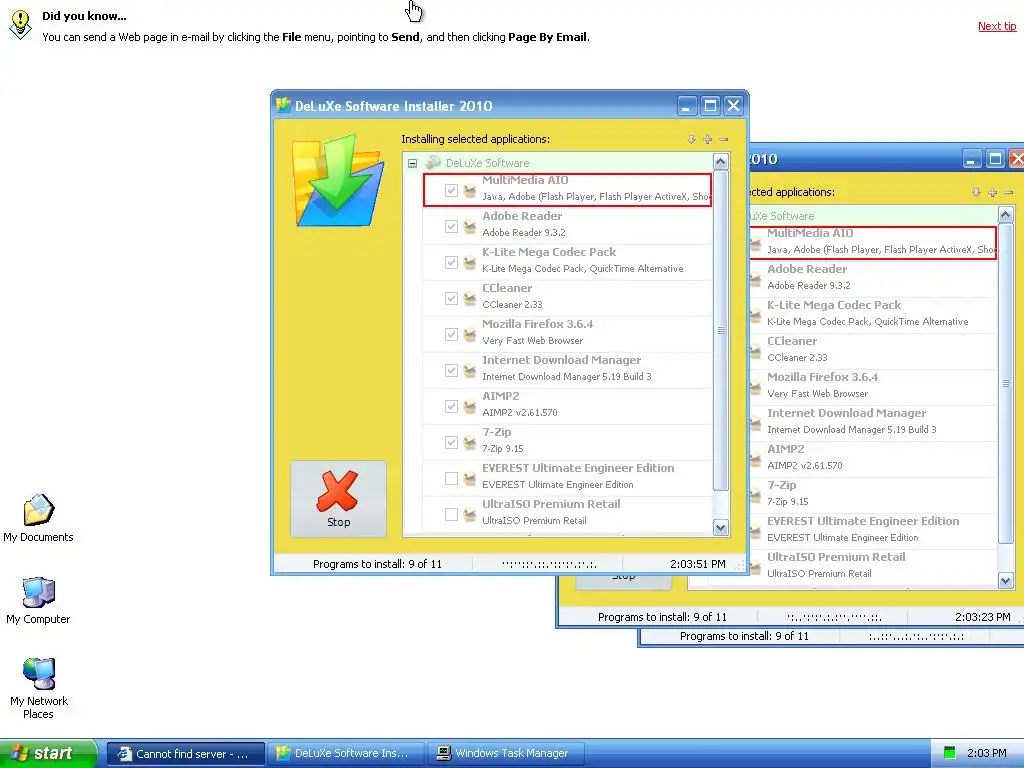Click the 2:03:23 PM time in back window
Screen dimensions: 1024x768
point(982,616)
